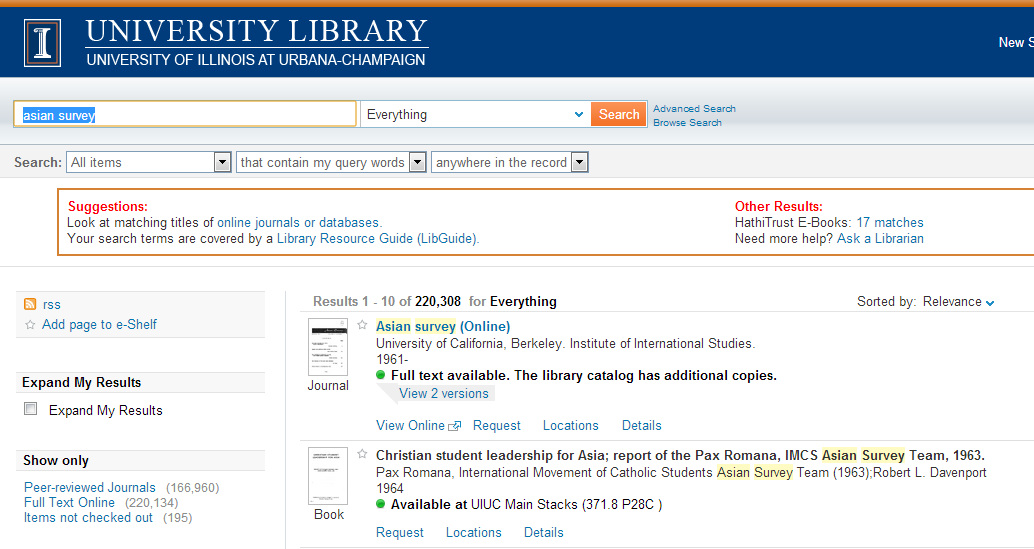Open View Online tab for Asian survey
1034x549 pixels.
pyautogui.click(x=410, y=426)
